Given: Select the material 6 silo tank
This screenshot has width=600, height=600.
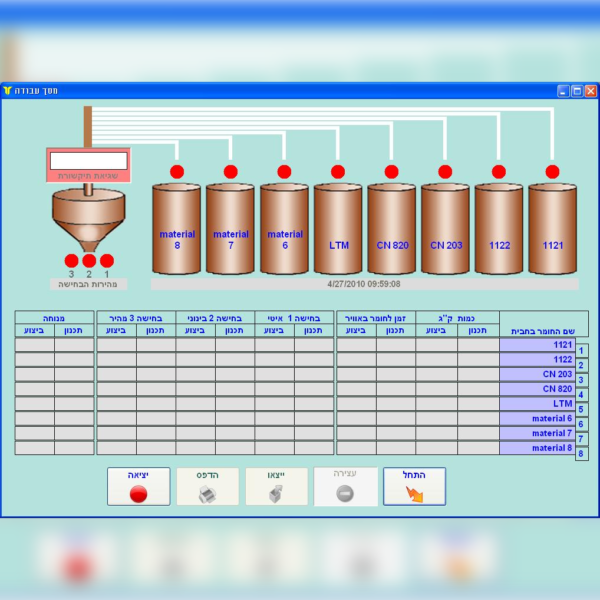Looking at the screenshot, I should (284, 229).
